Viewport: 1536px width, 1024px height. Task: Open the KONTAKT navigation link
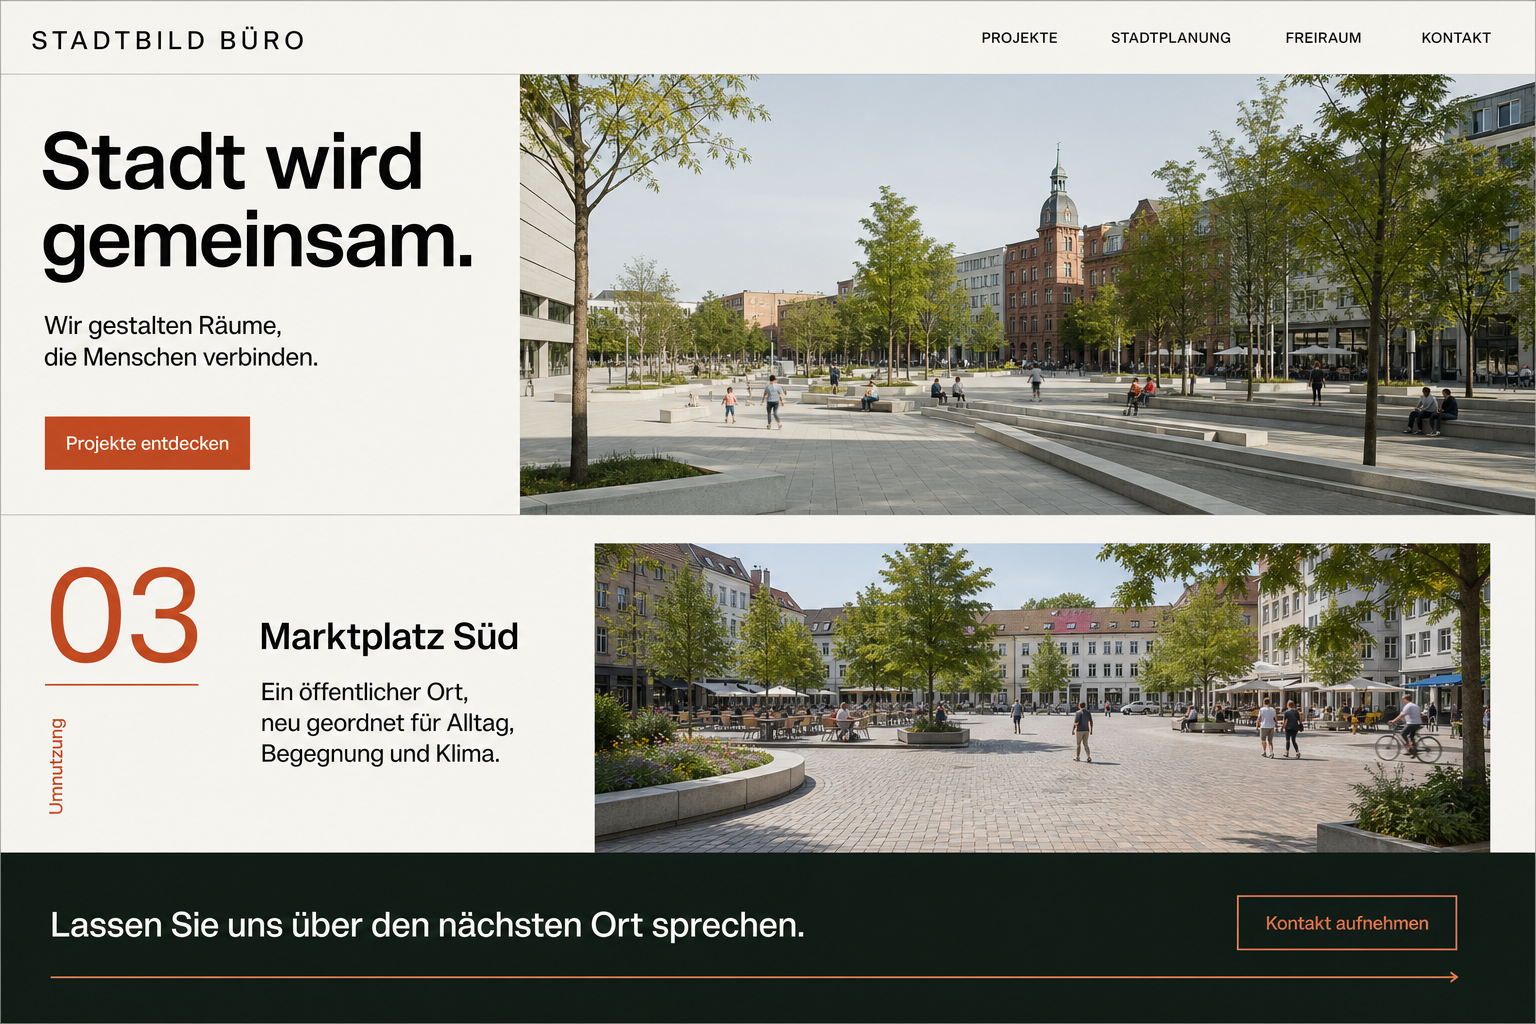(1456, 38)
